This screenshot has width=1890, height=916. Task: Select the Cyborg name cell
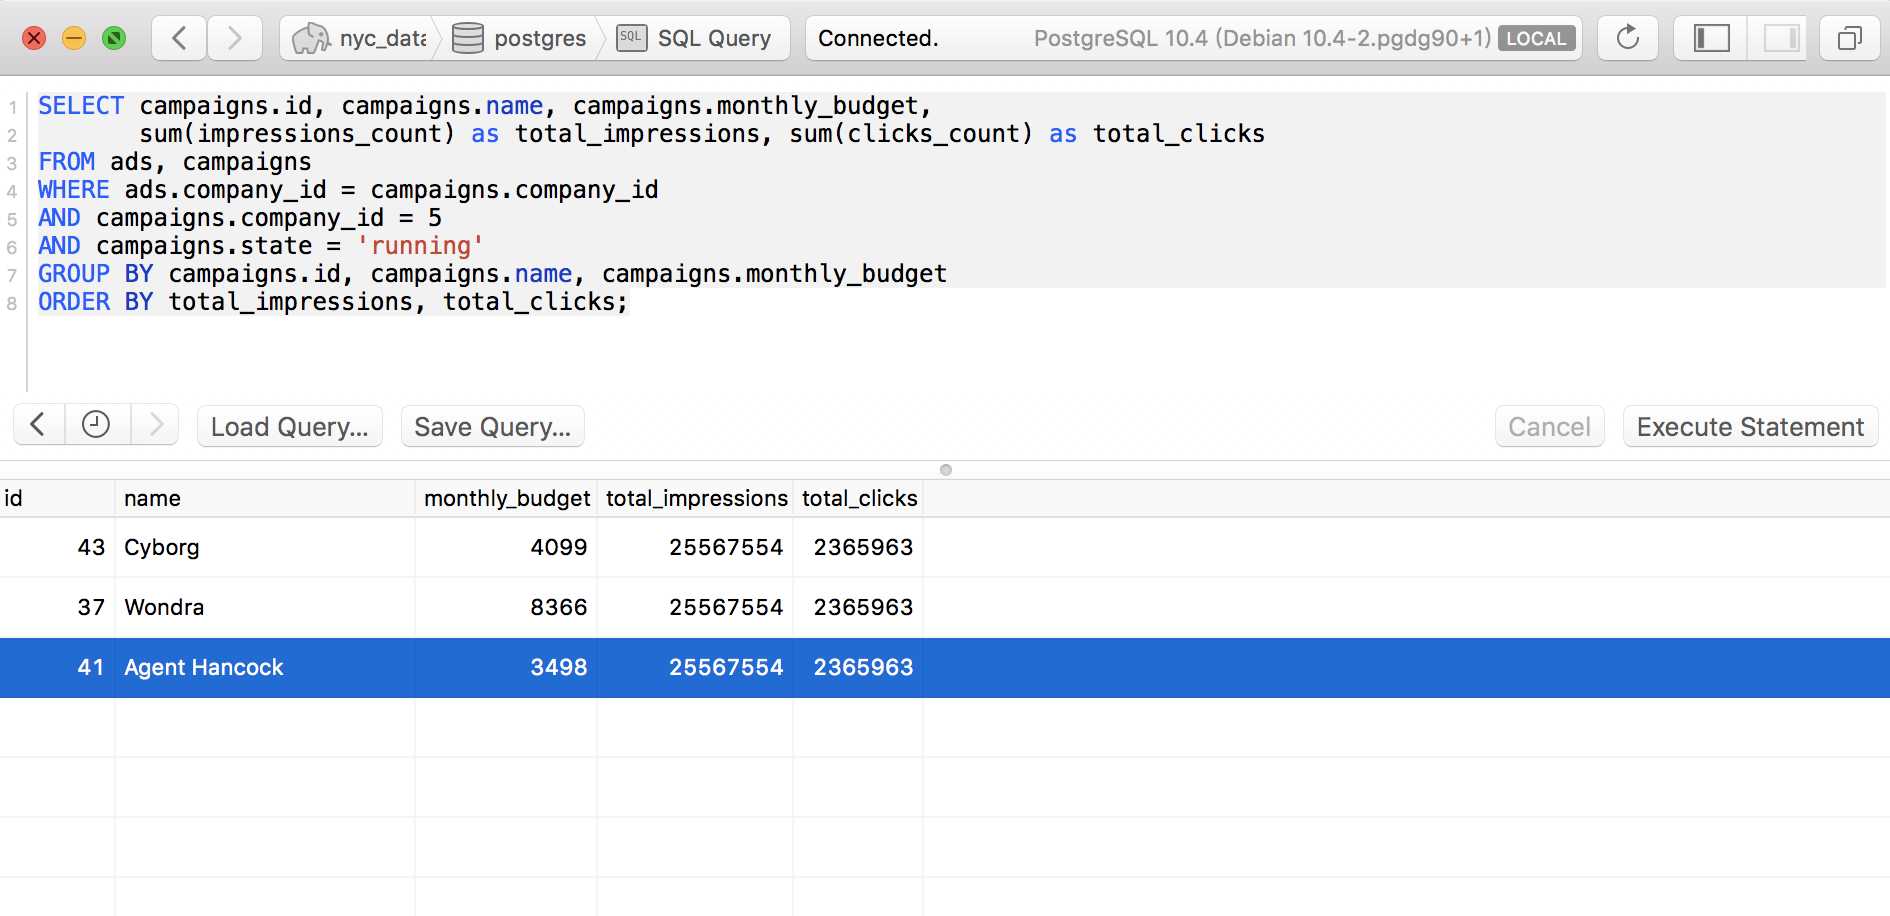point(265,547)
